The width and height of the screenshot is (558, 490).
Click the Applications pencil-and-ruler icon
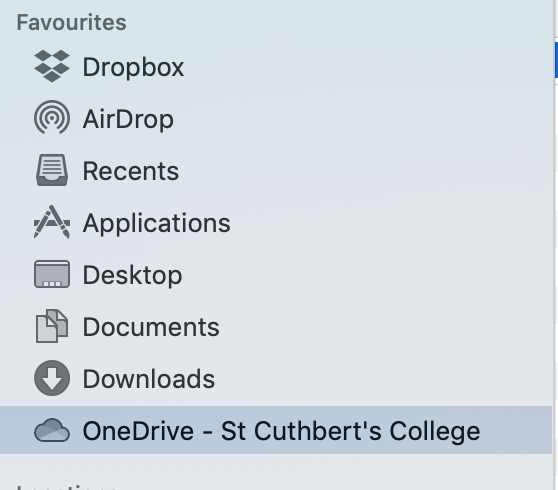pyautogui.click(x=52, y=222)
